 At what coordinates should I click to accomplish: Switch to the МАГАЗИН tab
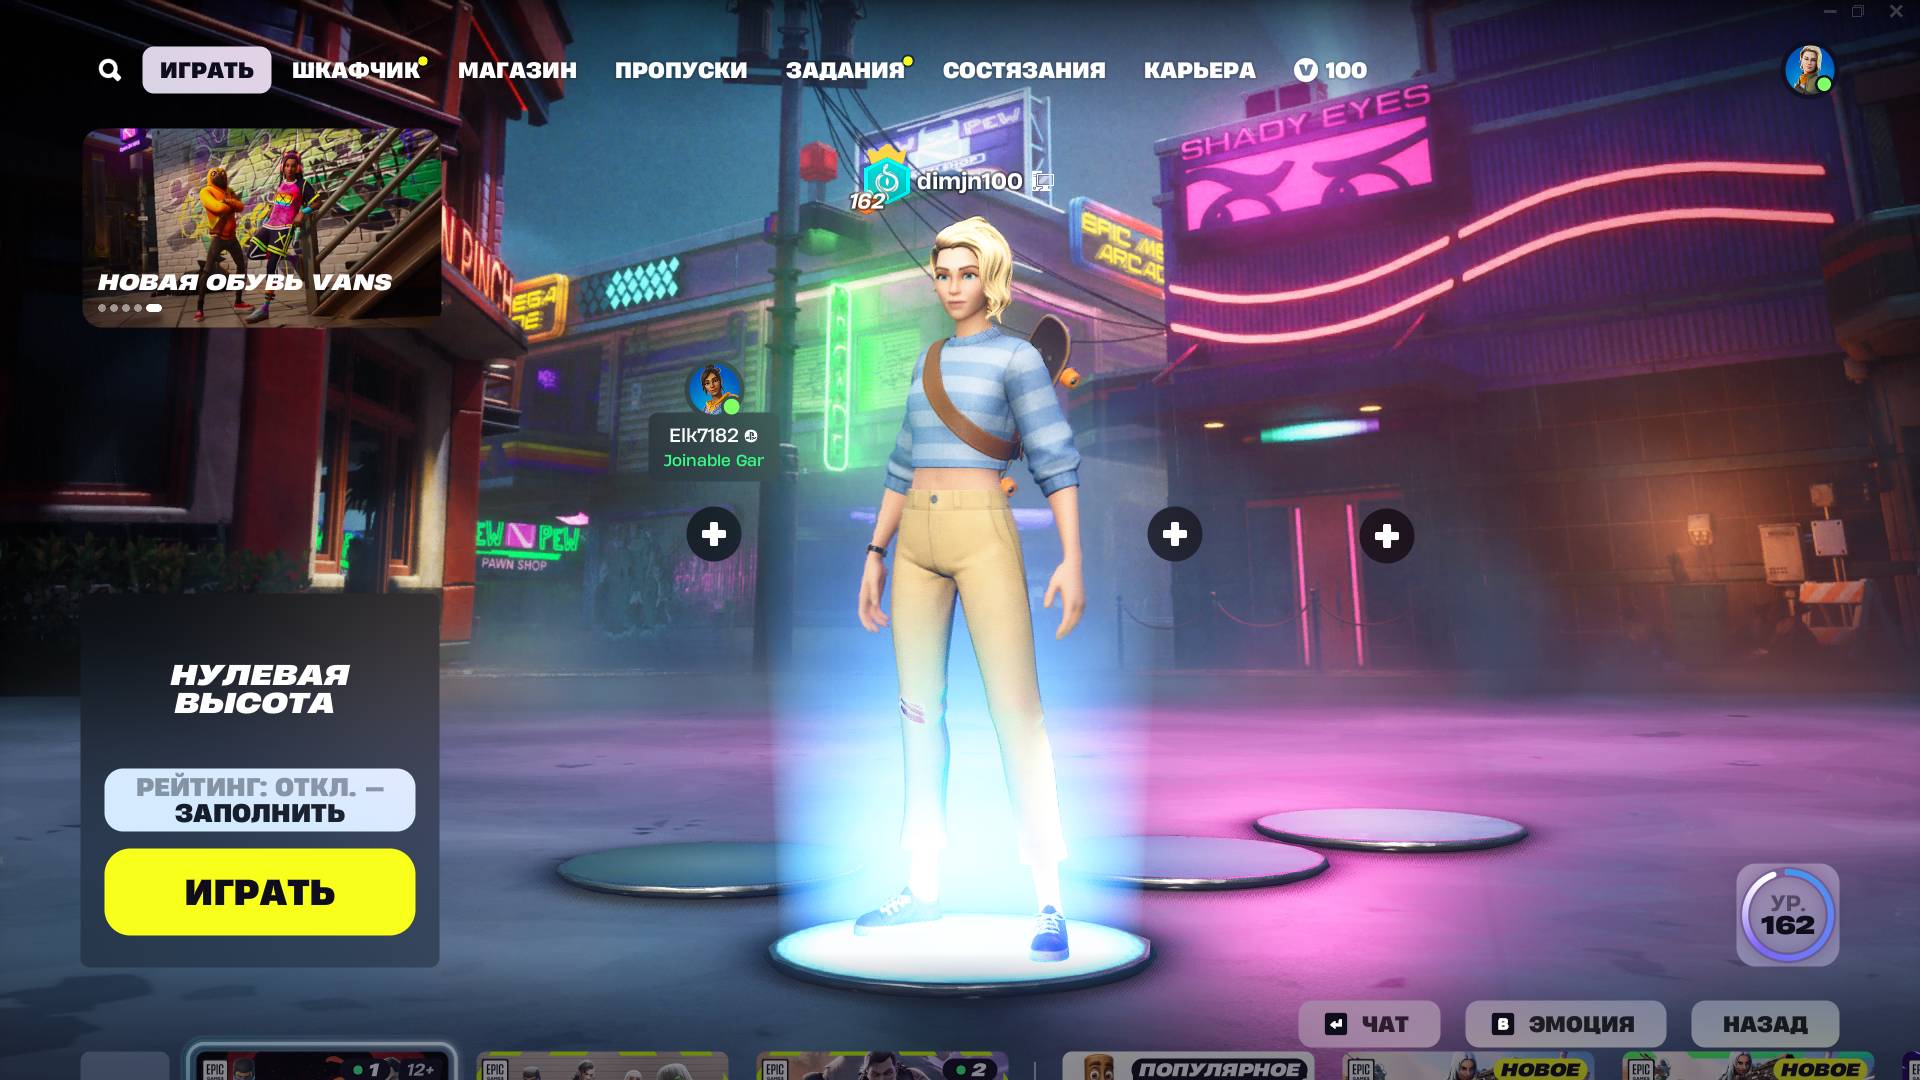(517, 70)
